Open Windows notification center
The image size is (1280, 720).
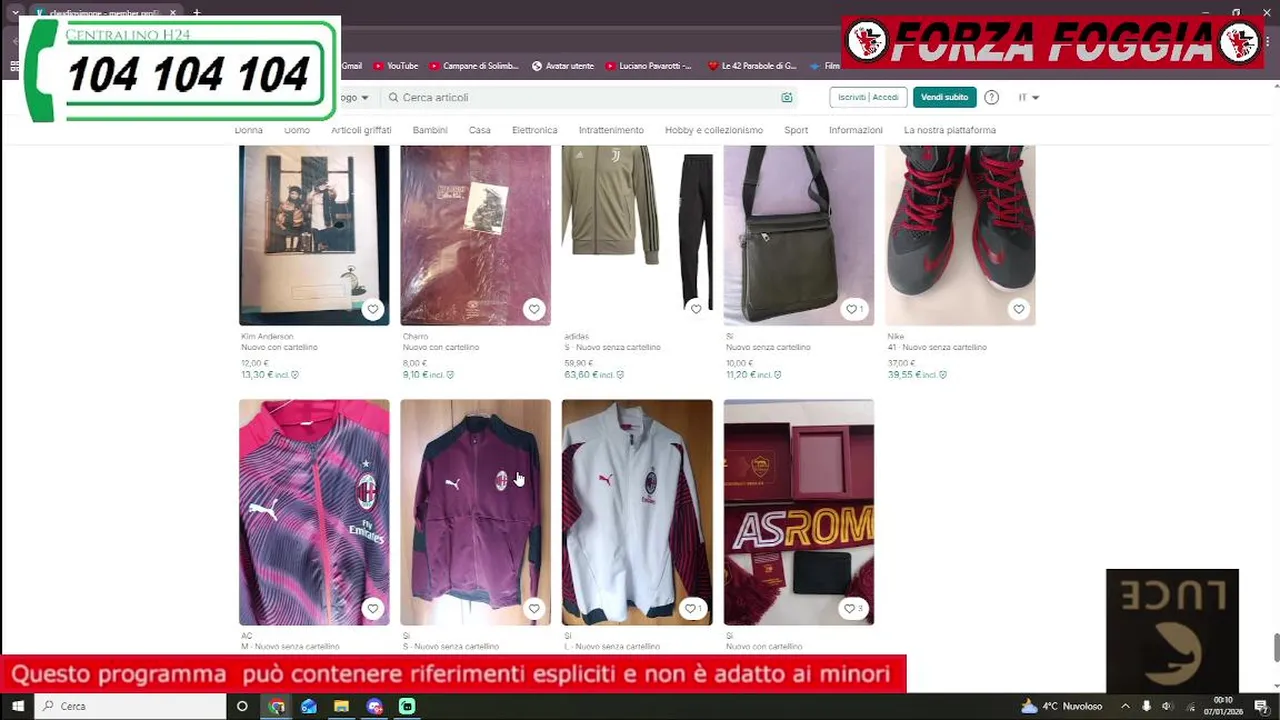1262,706
